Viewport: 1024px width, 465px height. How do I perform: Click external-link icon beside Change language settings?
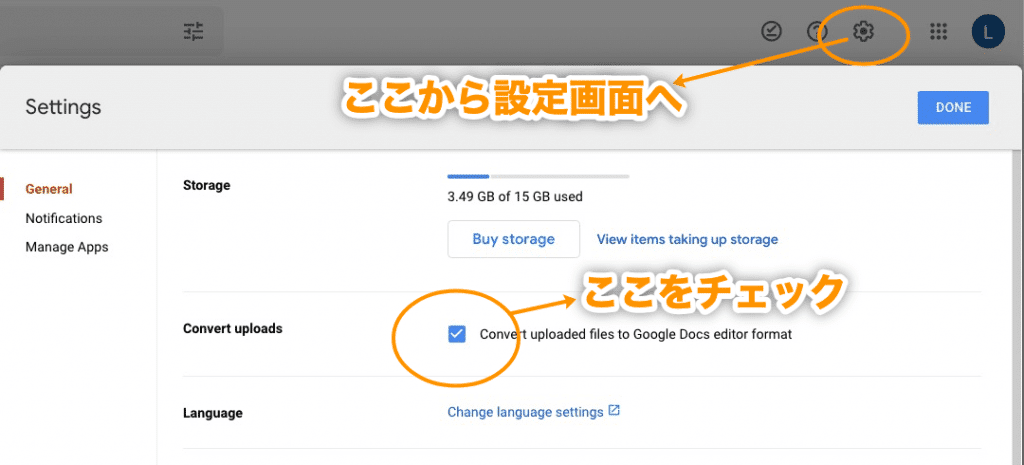[615, 411]
